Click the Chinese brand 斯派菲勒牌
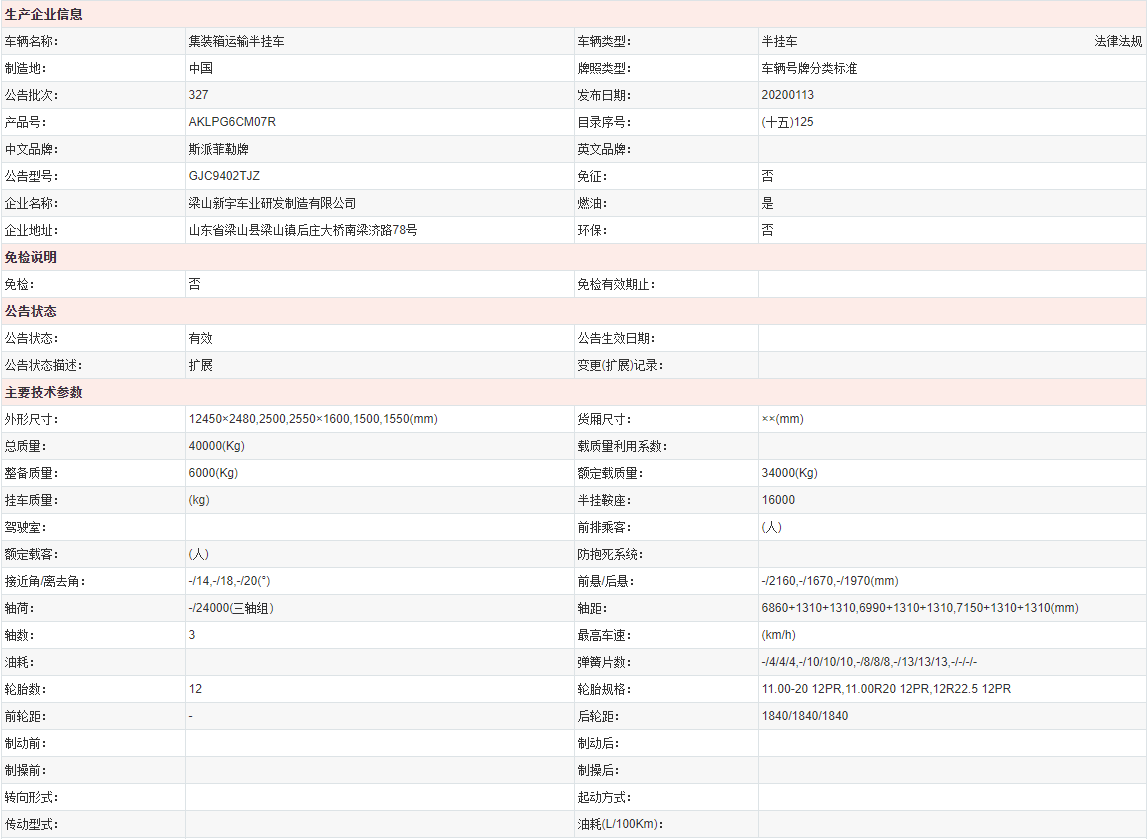The height and width of the screenshot is (839, 1147). 218,149
